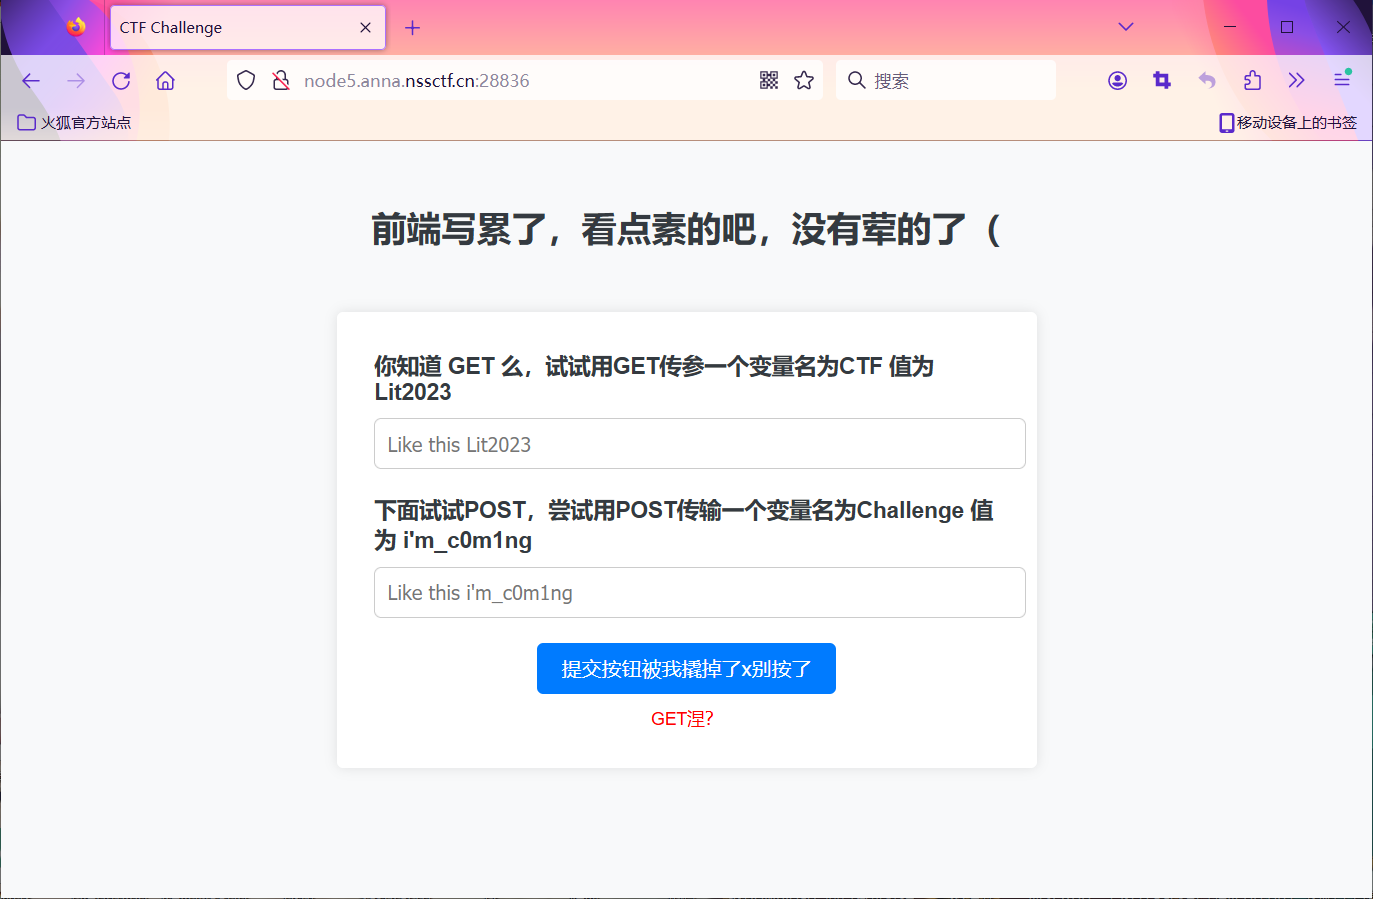Close the CTF Challenge tab
This screenshot has height=899, width=1373.
tap(365, 28)
